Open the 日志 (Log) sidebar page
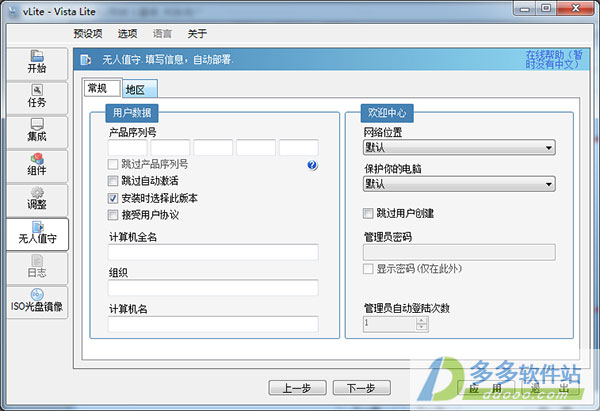600x411 pixels. pos(37,268)
